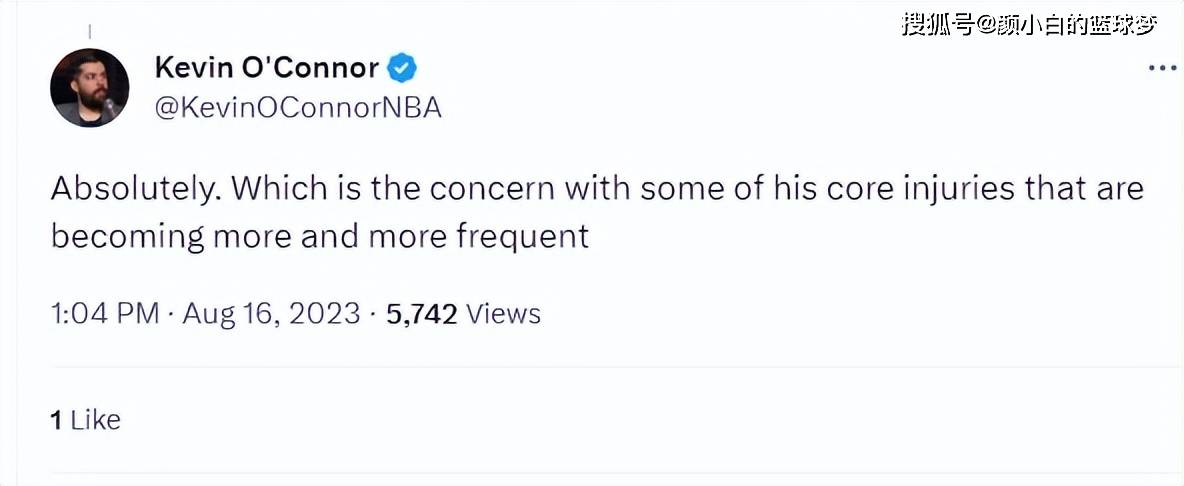This screenshot has height=486, width=1184.
Task: Click the line "becoming more and more frequent"
Action: click(320, 236)
